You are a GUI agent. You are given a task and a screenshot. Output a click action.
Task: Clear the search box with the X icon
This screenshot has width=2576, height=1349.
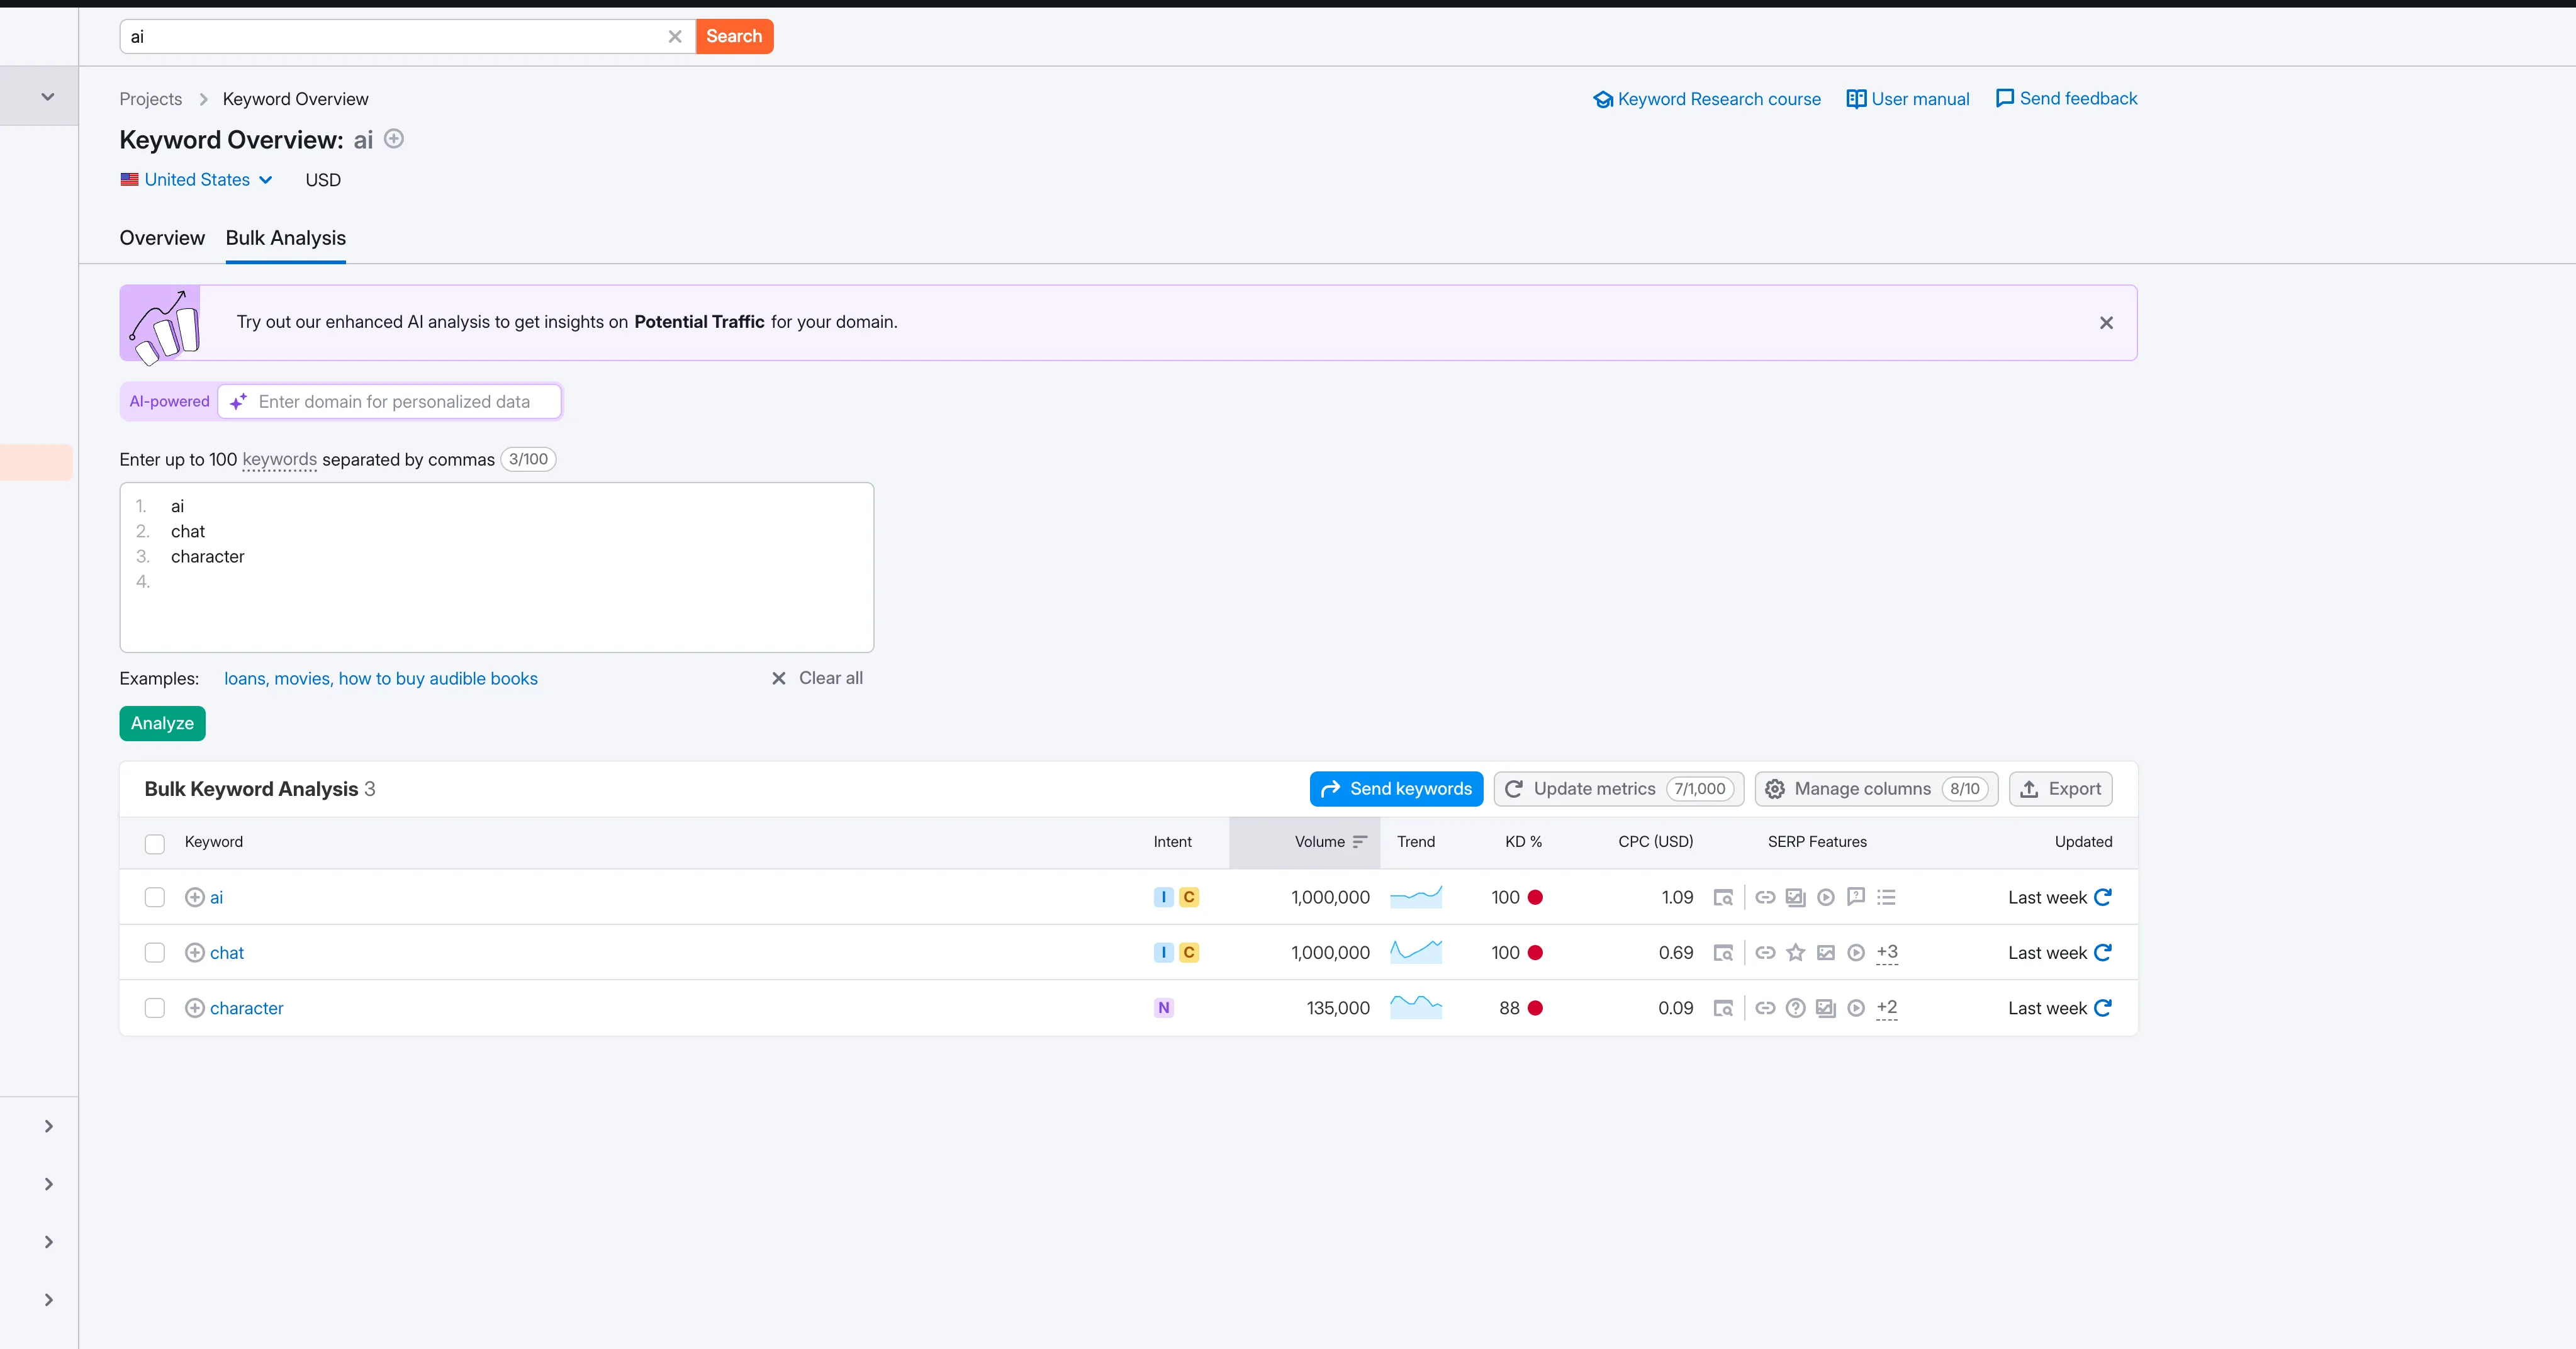pos(675,37)
